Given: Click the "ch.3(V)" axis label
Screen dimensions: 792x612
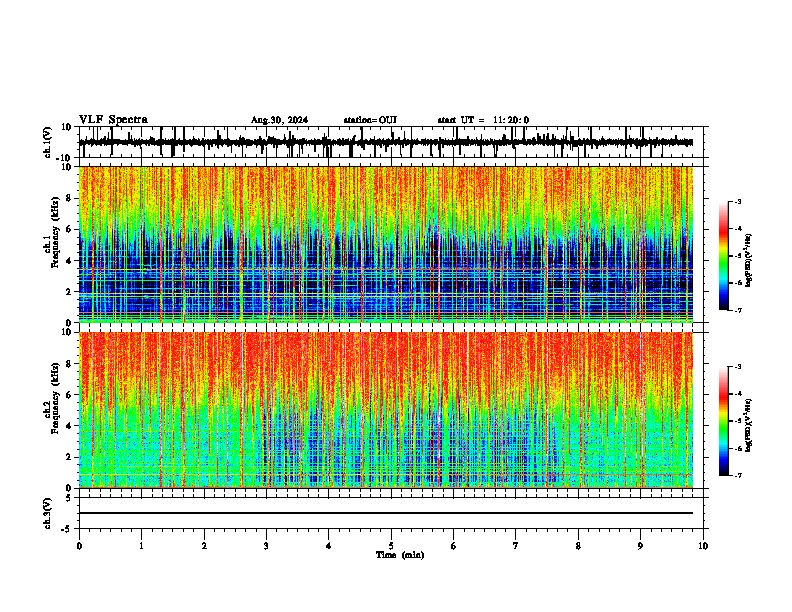Looking at the screenshot, I should click(x=48, y=513).
